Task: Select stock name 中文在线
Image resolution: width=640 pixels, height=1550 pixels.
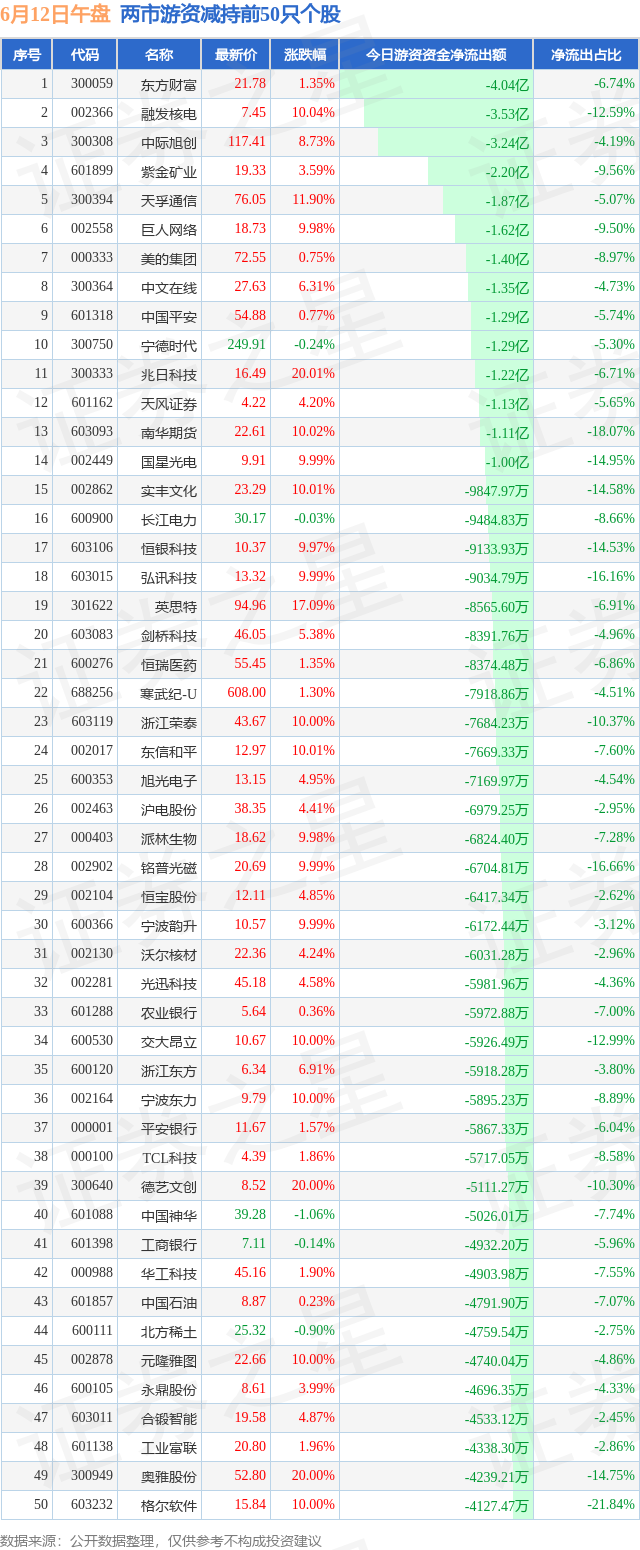Action: tap(169, 288)
